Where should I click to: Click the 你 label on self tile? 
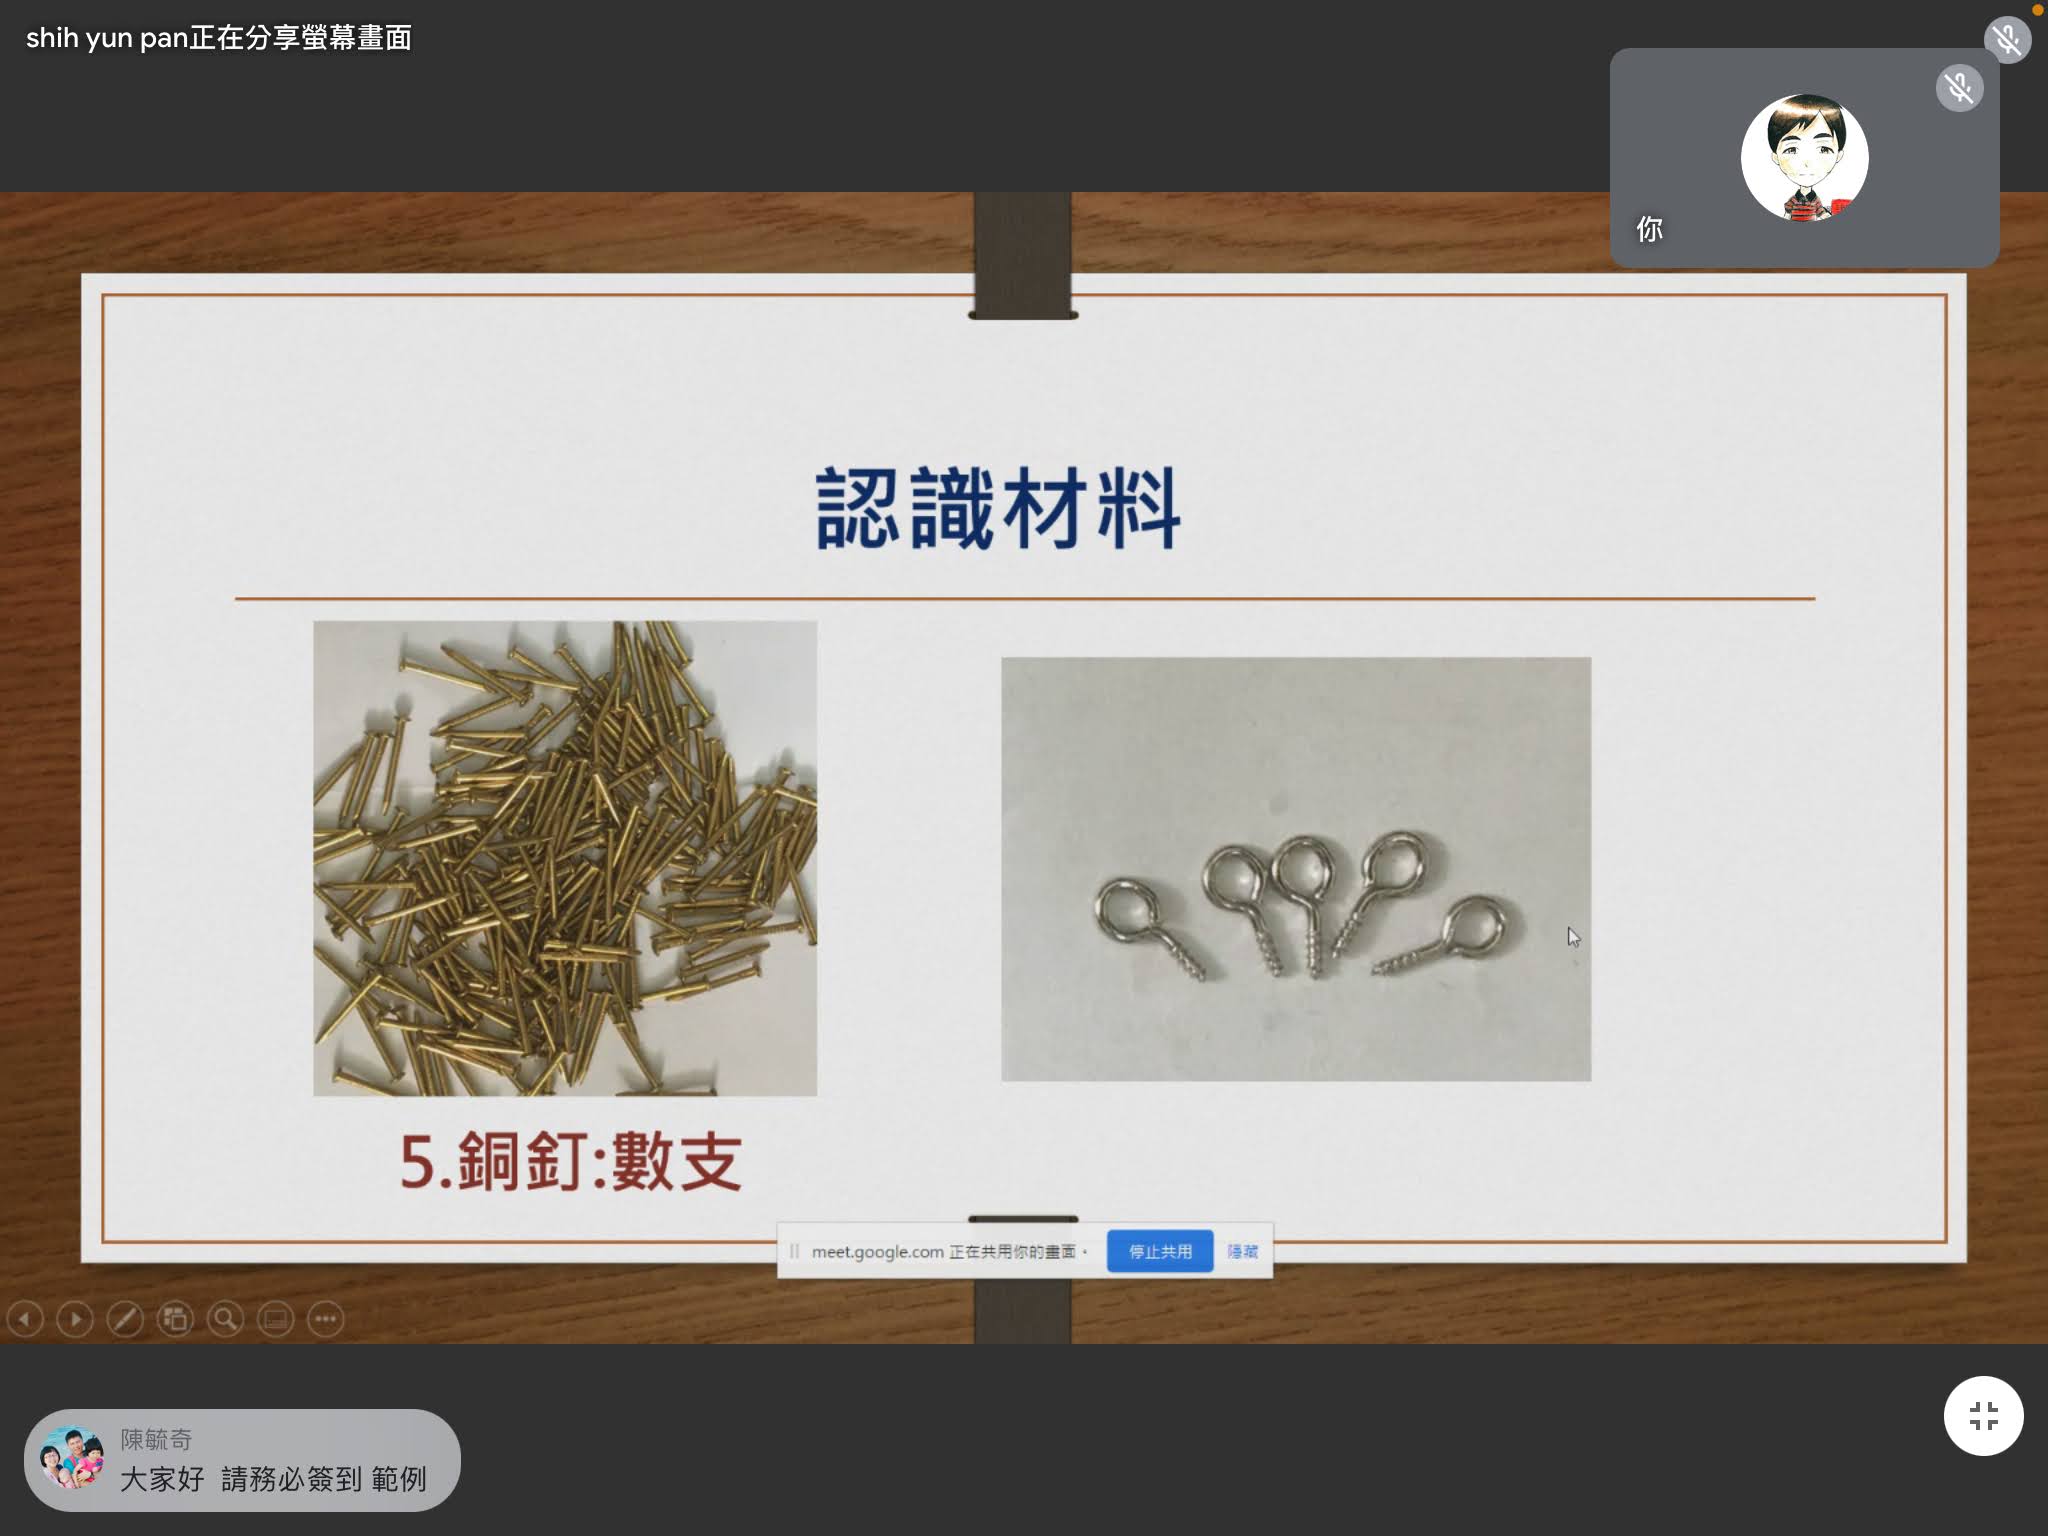pos(1649,229)
